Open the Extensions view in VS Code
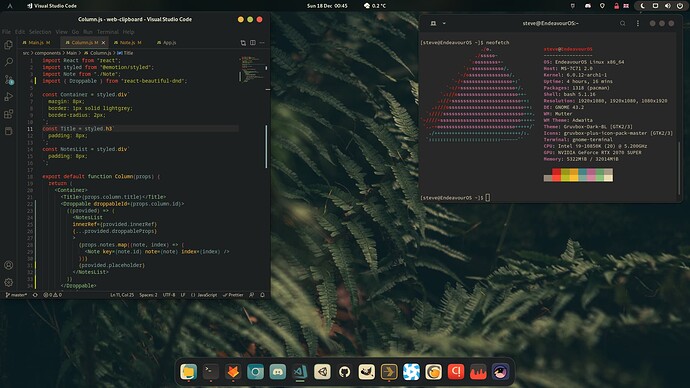Screen dimensions: 690x388 8,114
